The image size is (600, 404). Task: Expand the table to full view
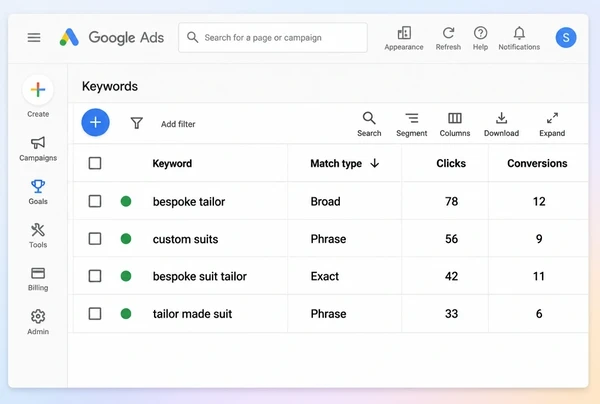[x=552, y=124]
